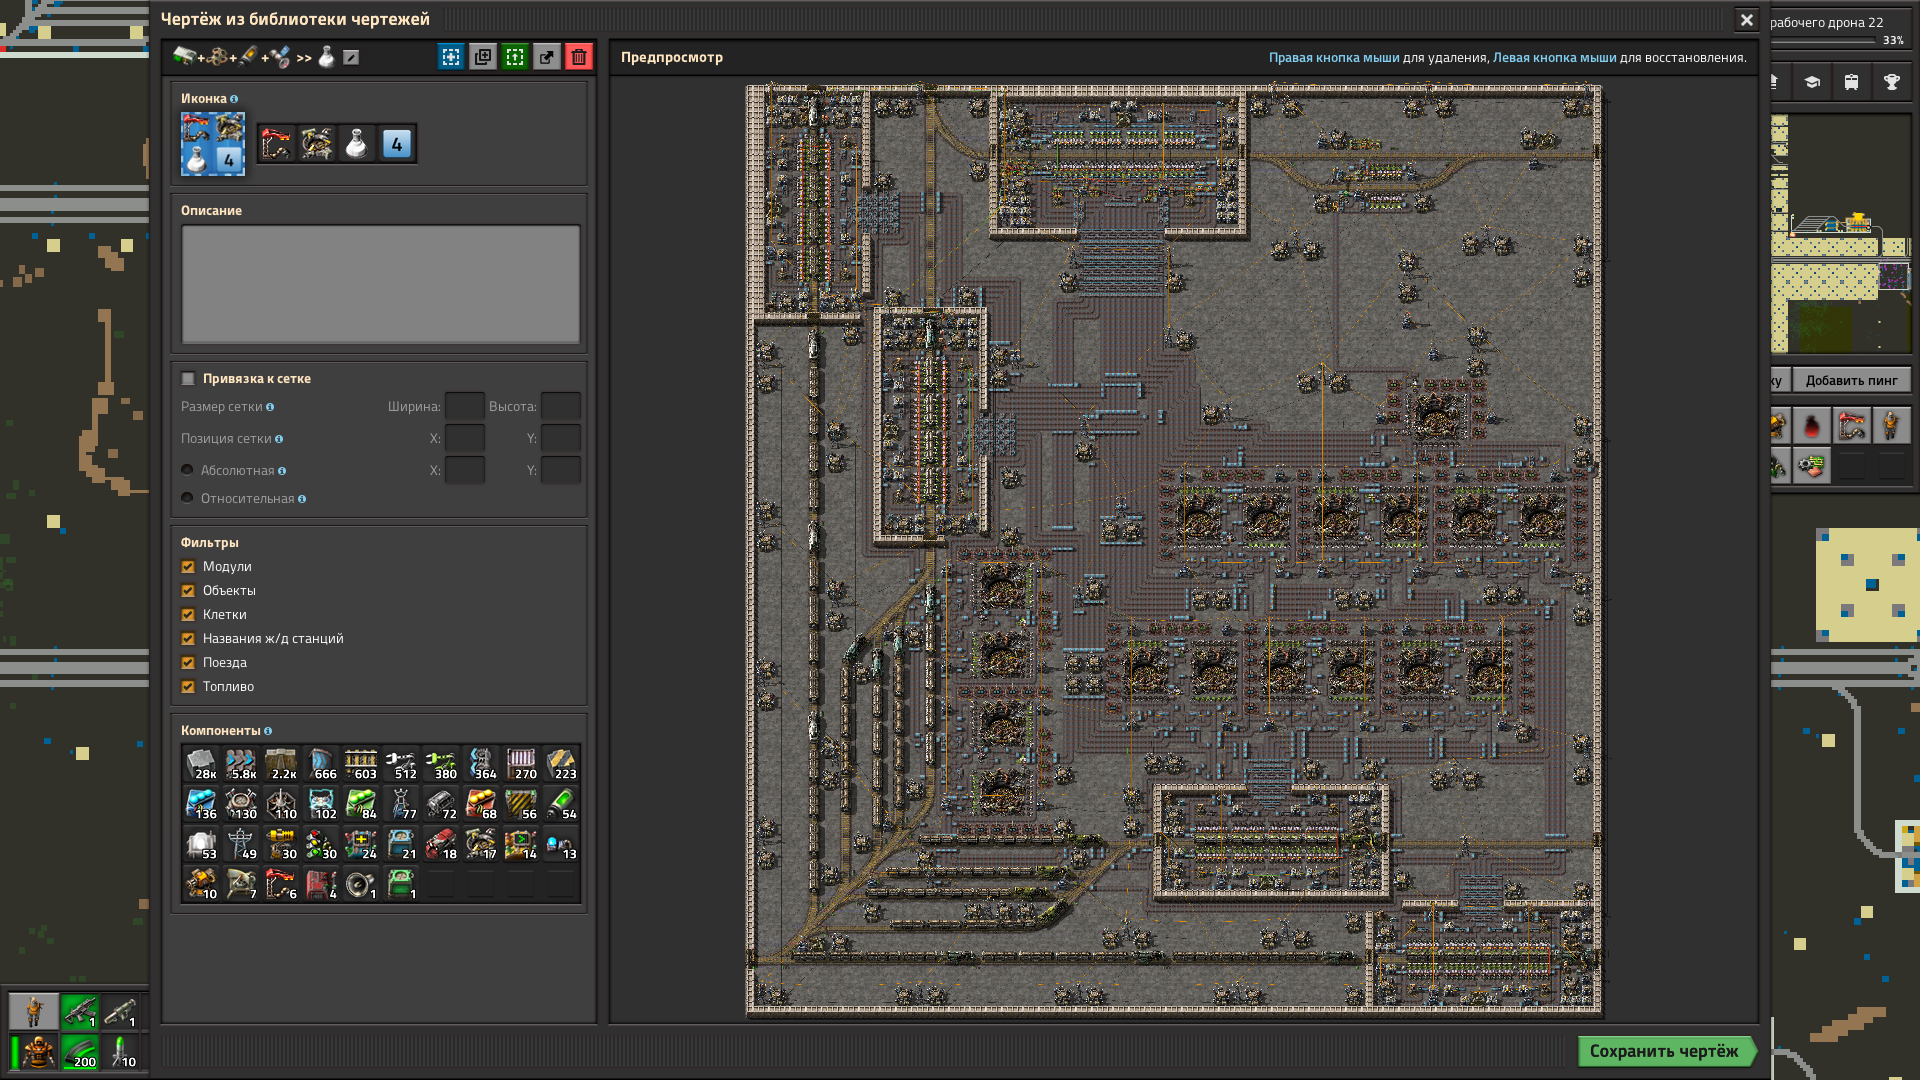
Task: Open the achievements trophy icon at top right
Action: click(1891, 82)
